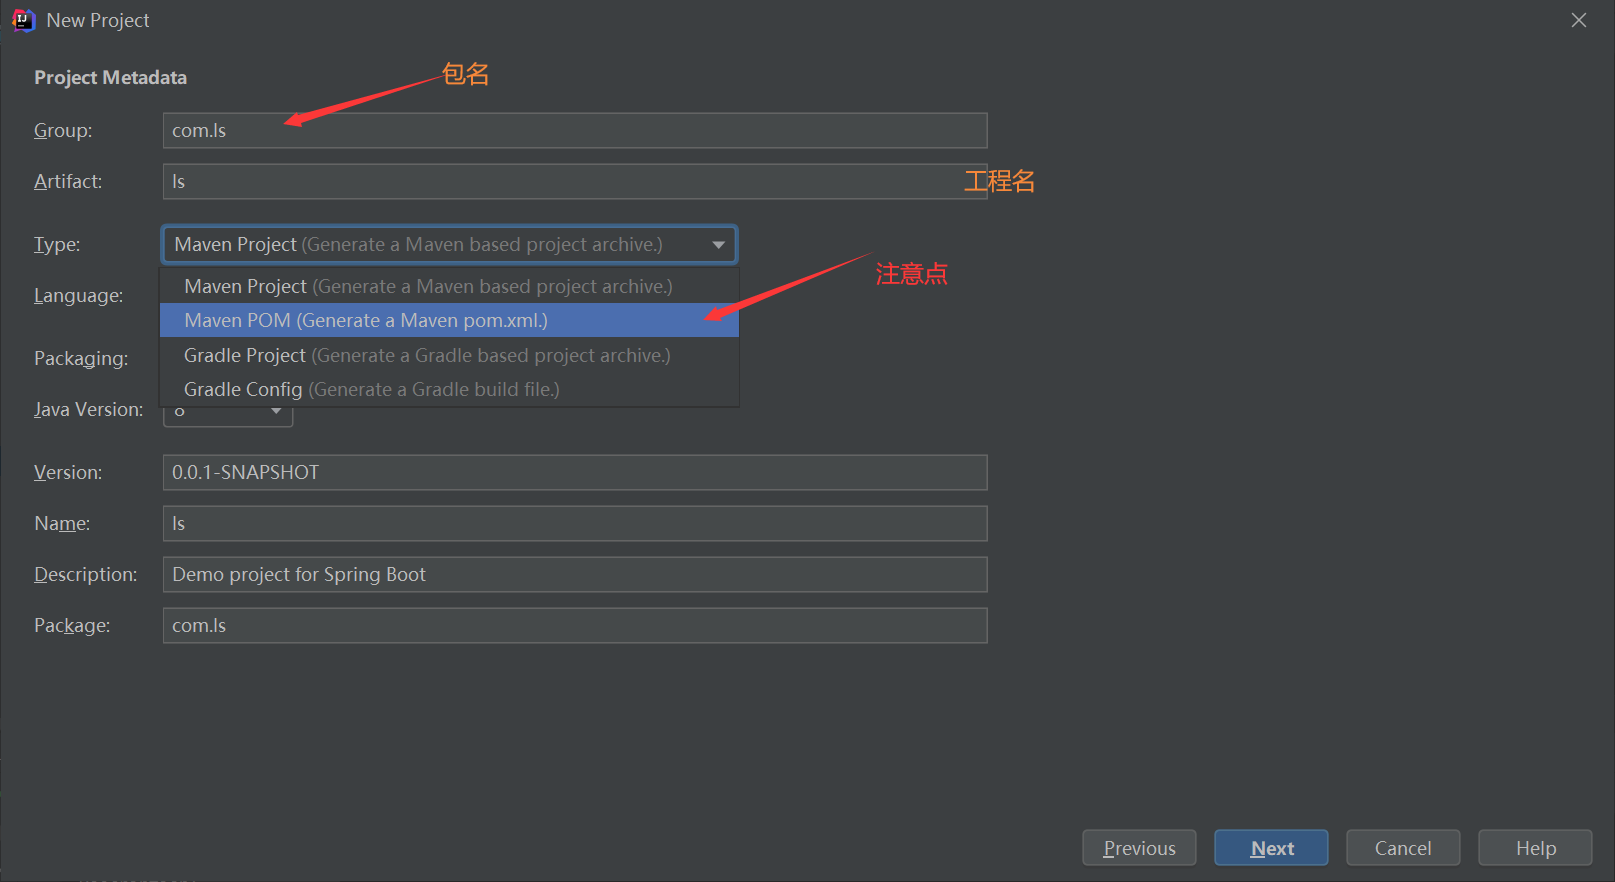
Task: Click the Next button
Action: pos(1271,848)
